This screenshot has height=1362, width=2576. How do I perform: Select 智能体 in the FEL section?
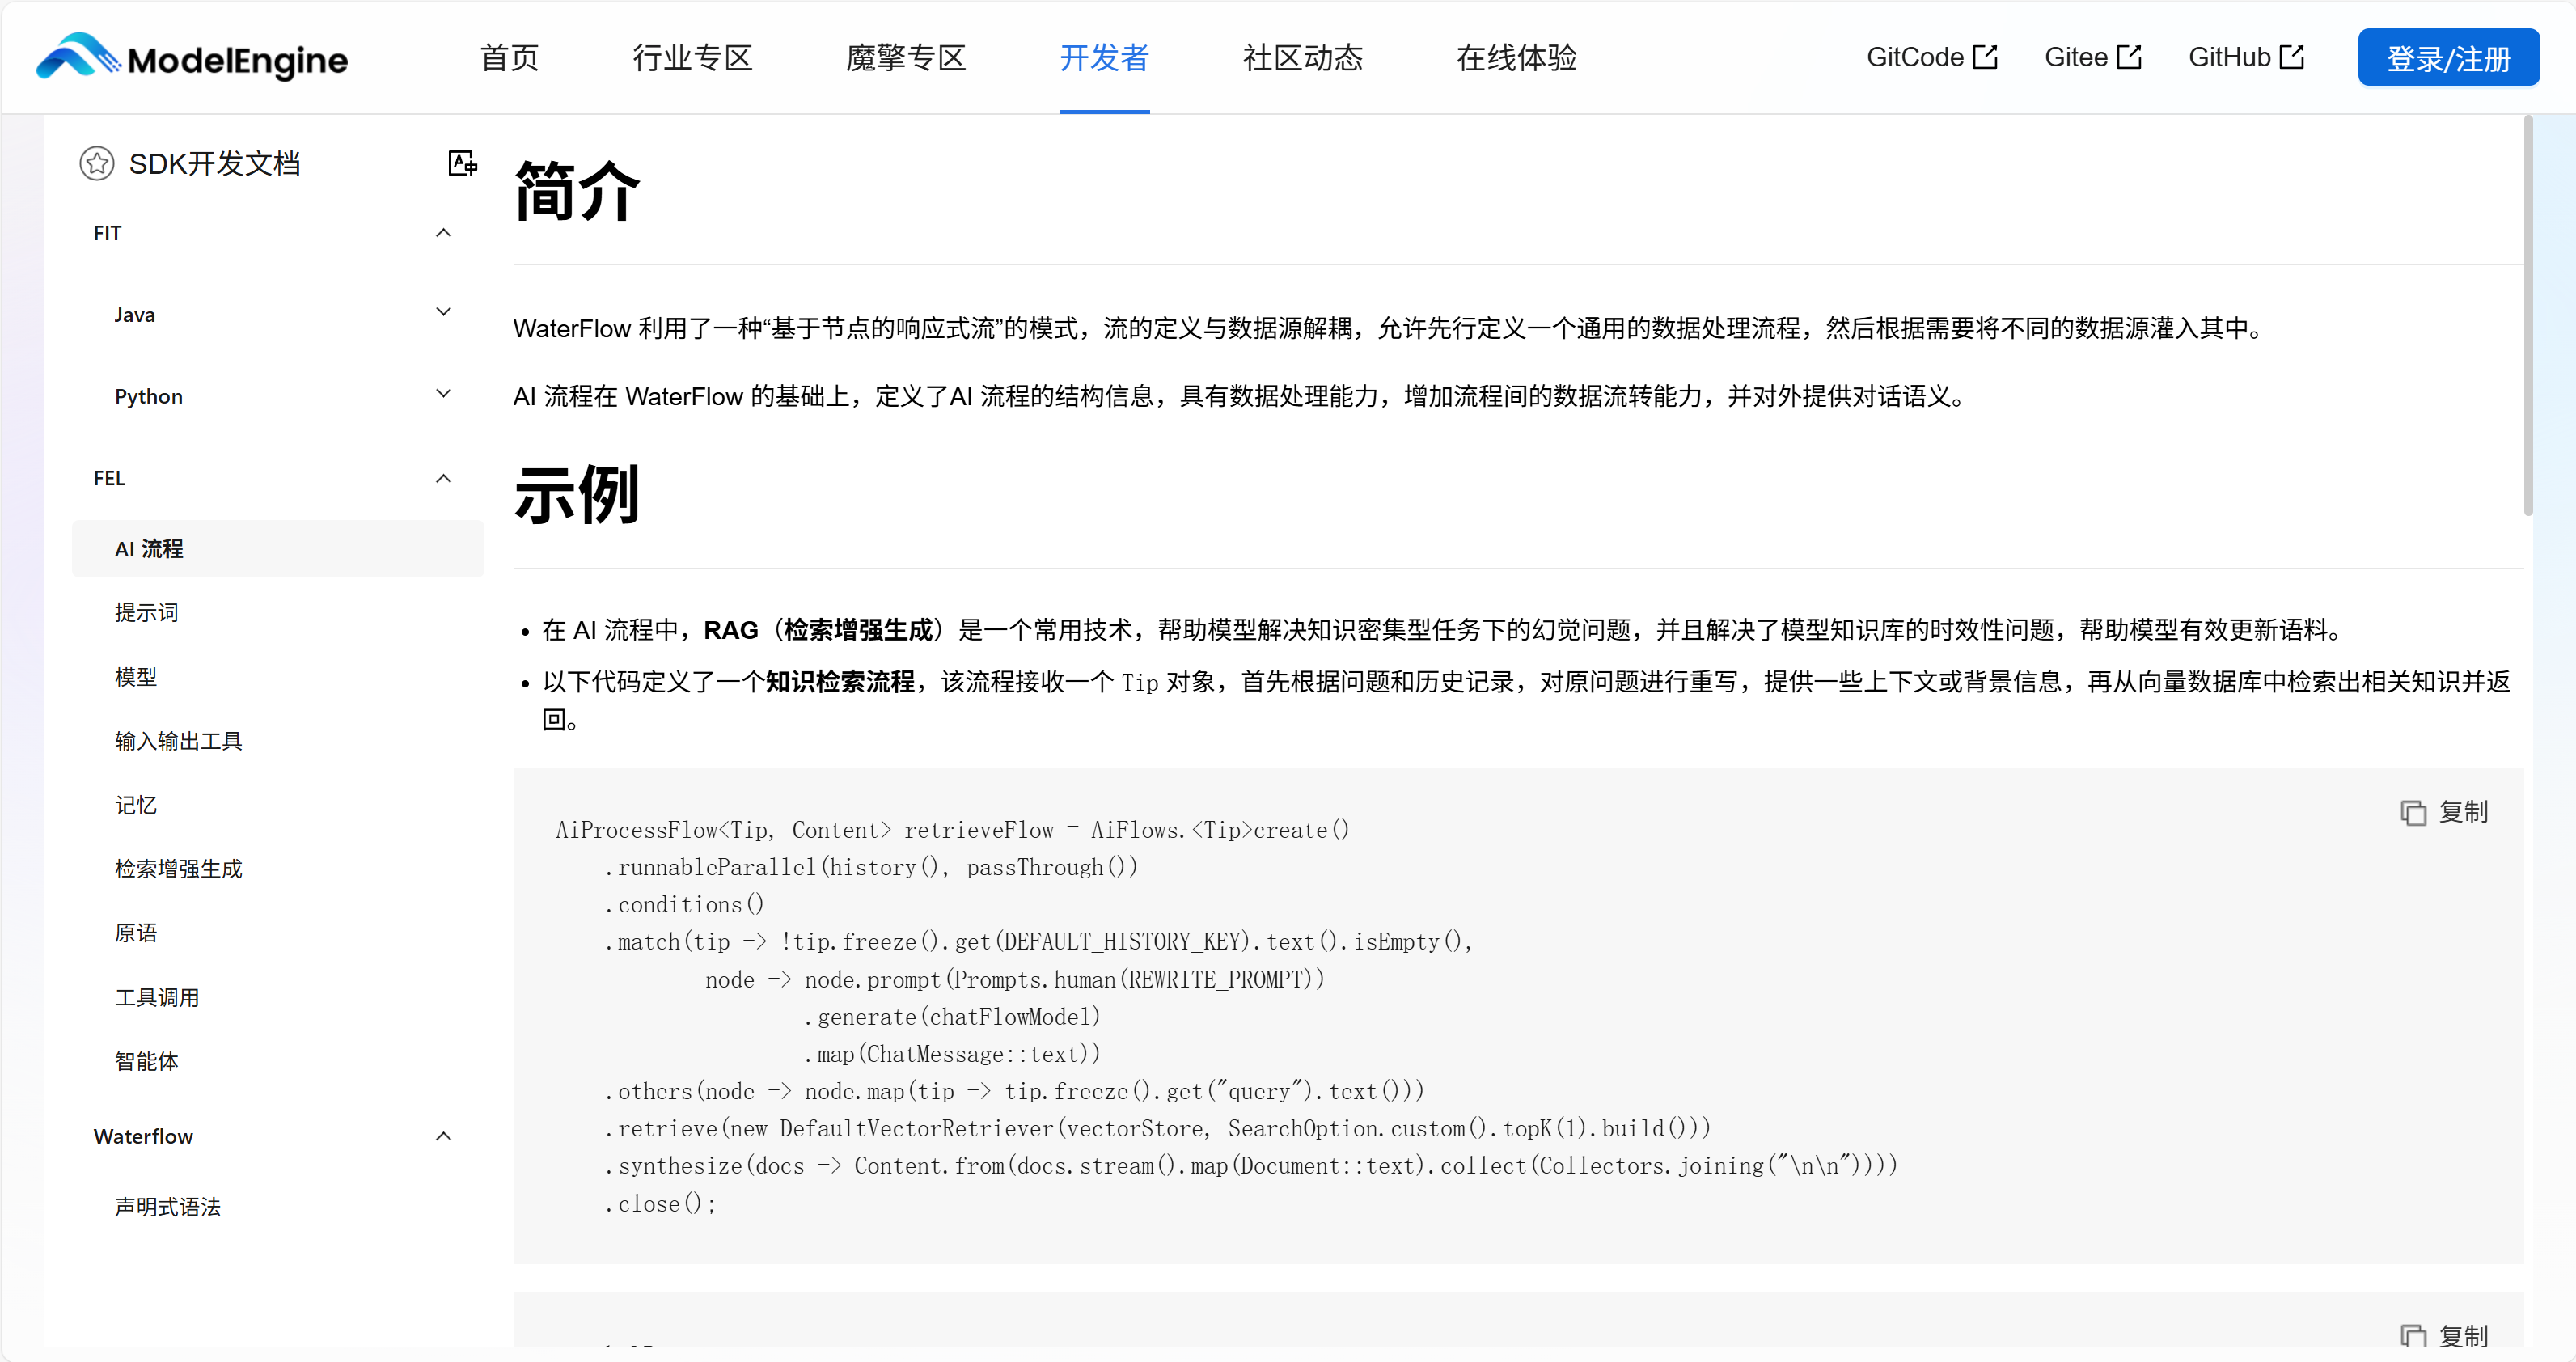tap(147, 1061)
